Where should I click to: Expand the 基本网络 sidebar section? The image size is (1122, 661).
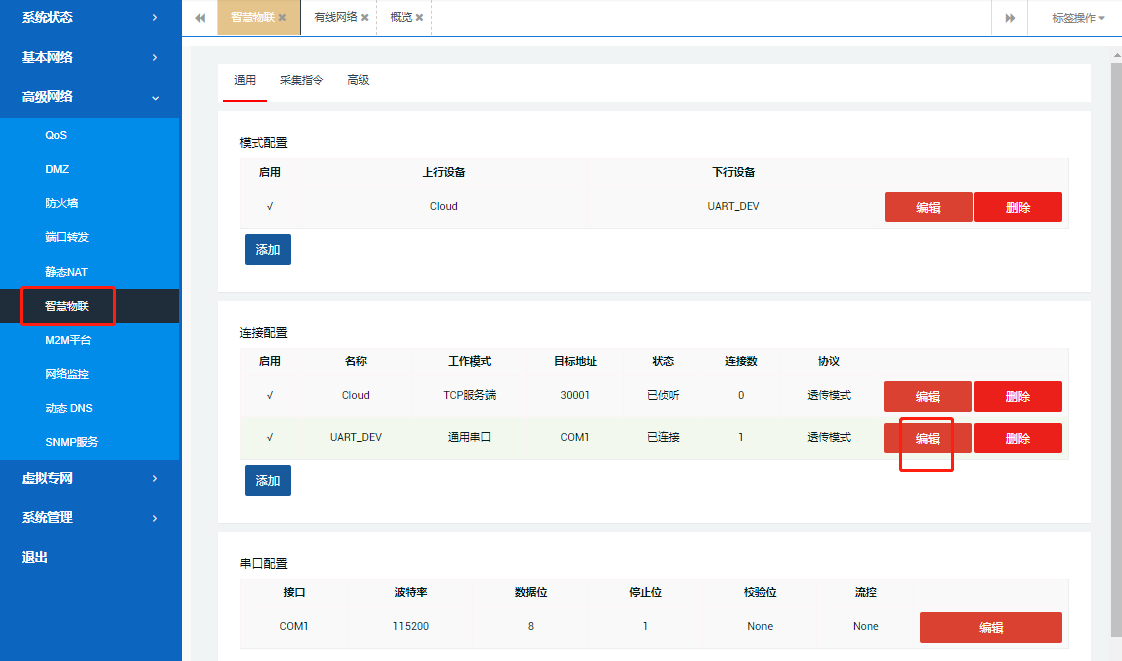pyautogui.click(x=90, y=57)
